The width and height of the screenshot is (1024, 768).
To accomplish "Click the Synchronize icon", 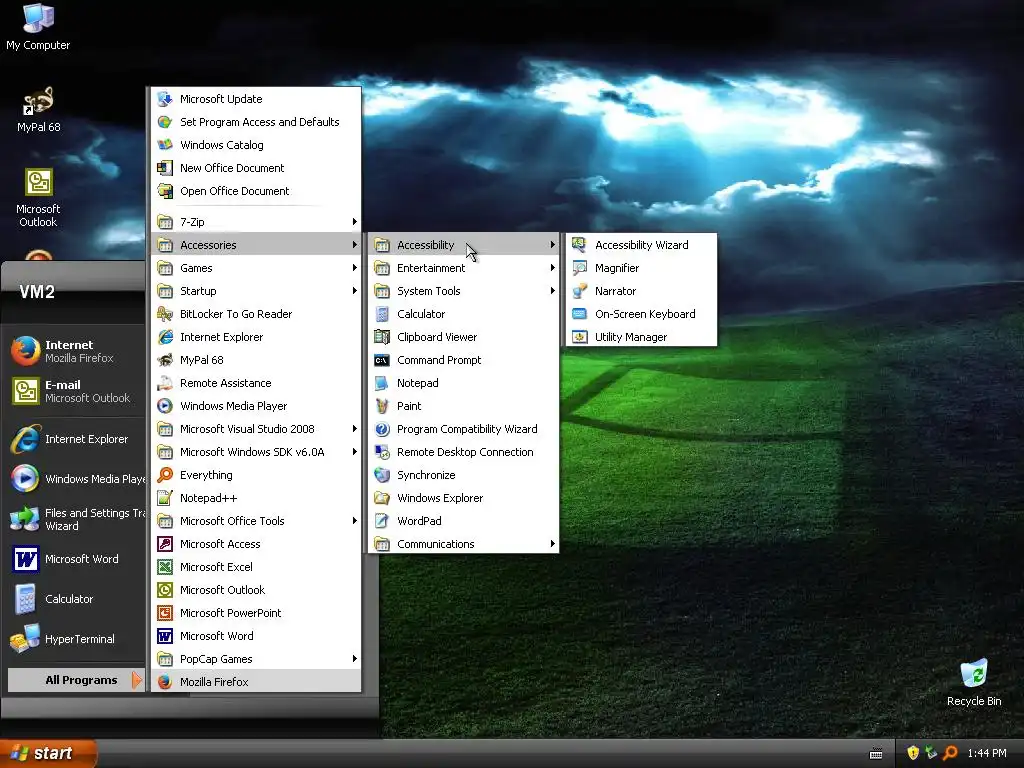I will [382, 475].
